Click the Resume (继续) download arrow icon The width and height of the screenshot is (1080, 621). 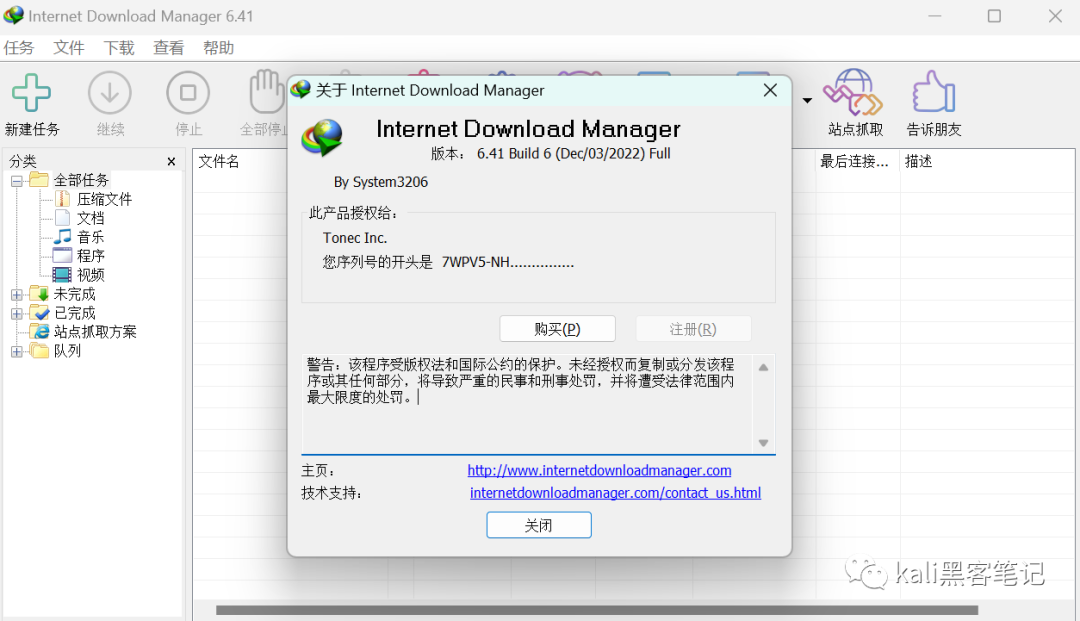[x=110, y=92]
